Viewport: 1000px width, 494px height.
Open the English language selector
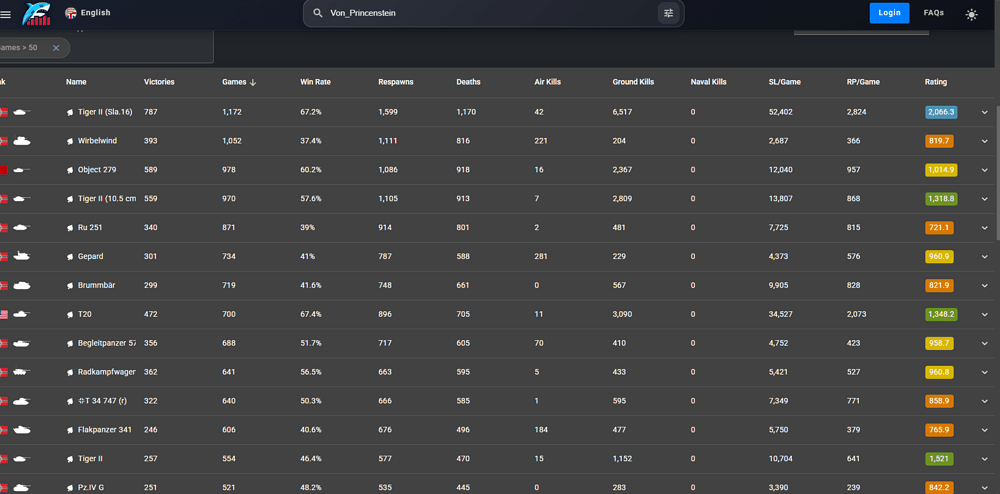88,13
